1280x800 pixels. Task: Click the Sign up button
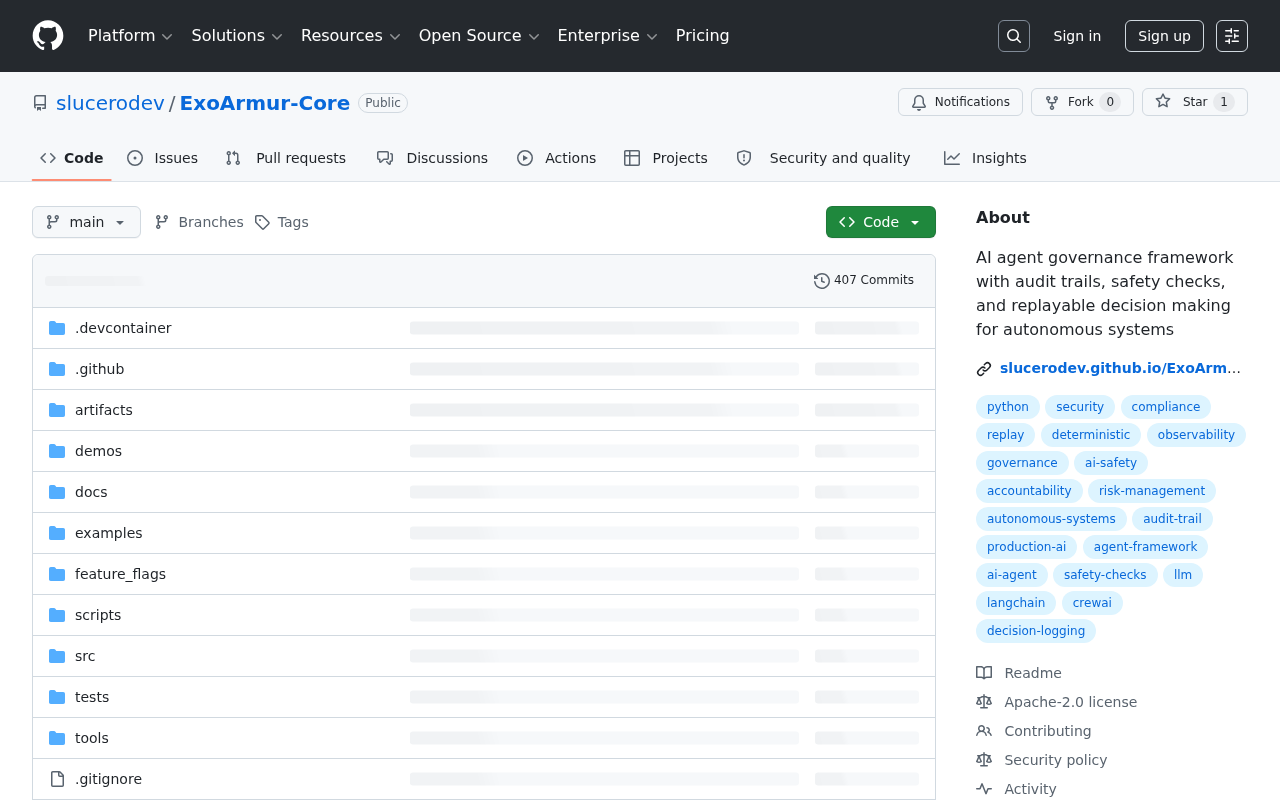pos(1164,36)
